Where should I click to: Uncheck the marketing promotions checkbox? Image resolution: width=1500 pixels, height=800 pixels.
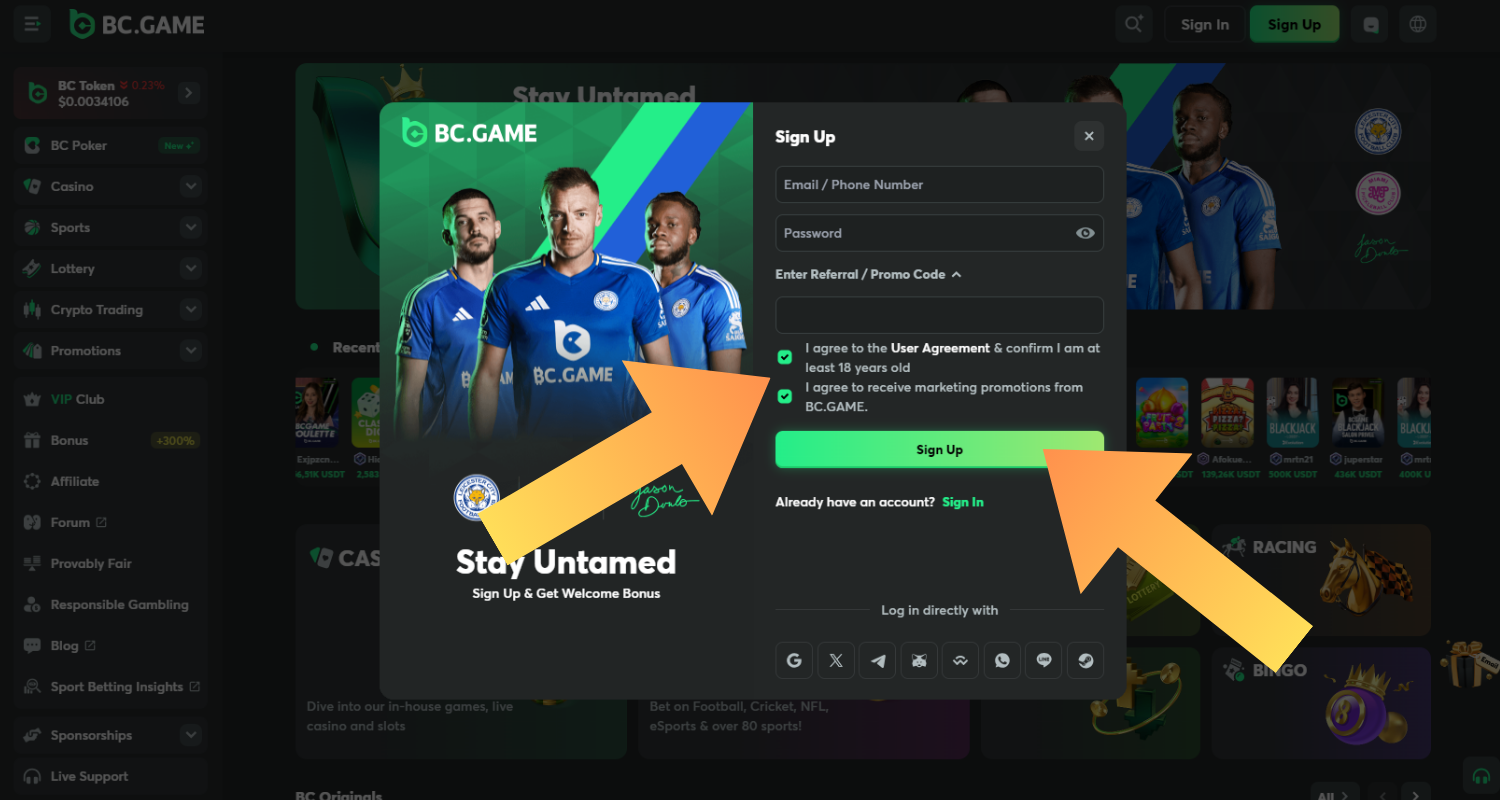(x=785, y=397)
